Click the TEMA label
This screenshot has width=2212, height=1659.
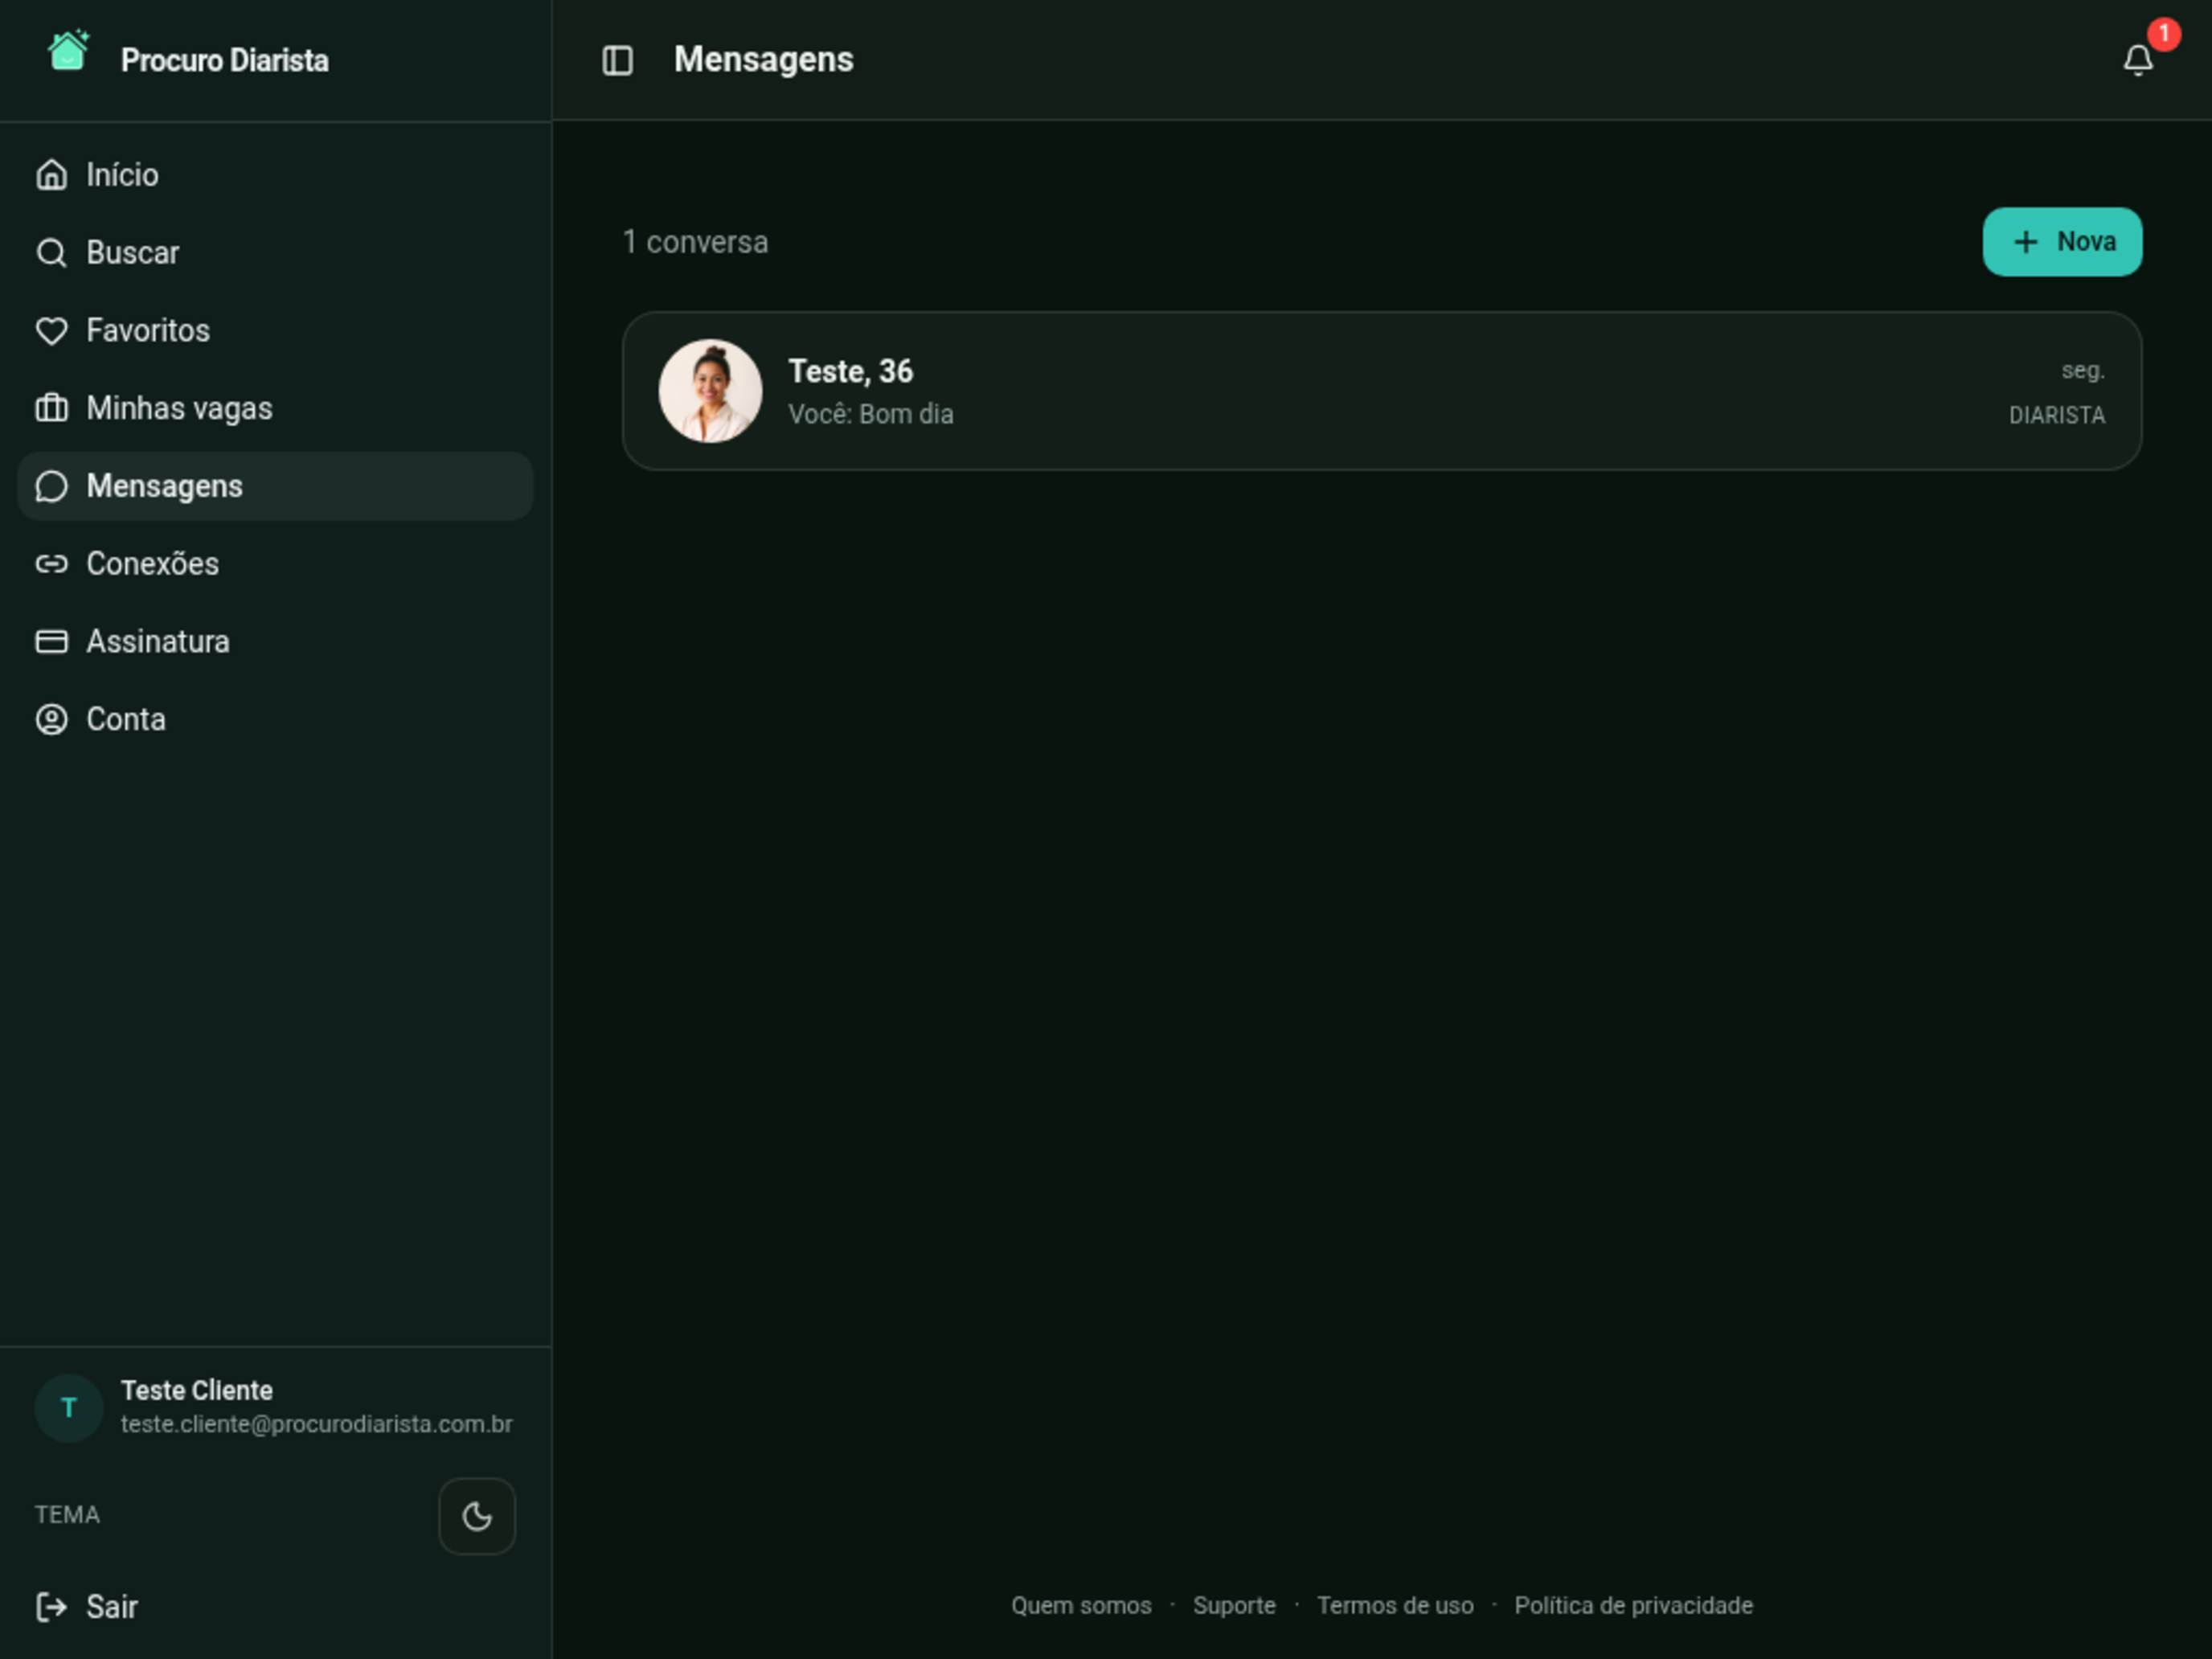67,1515
